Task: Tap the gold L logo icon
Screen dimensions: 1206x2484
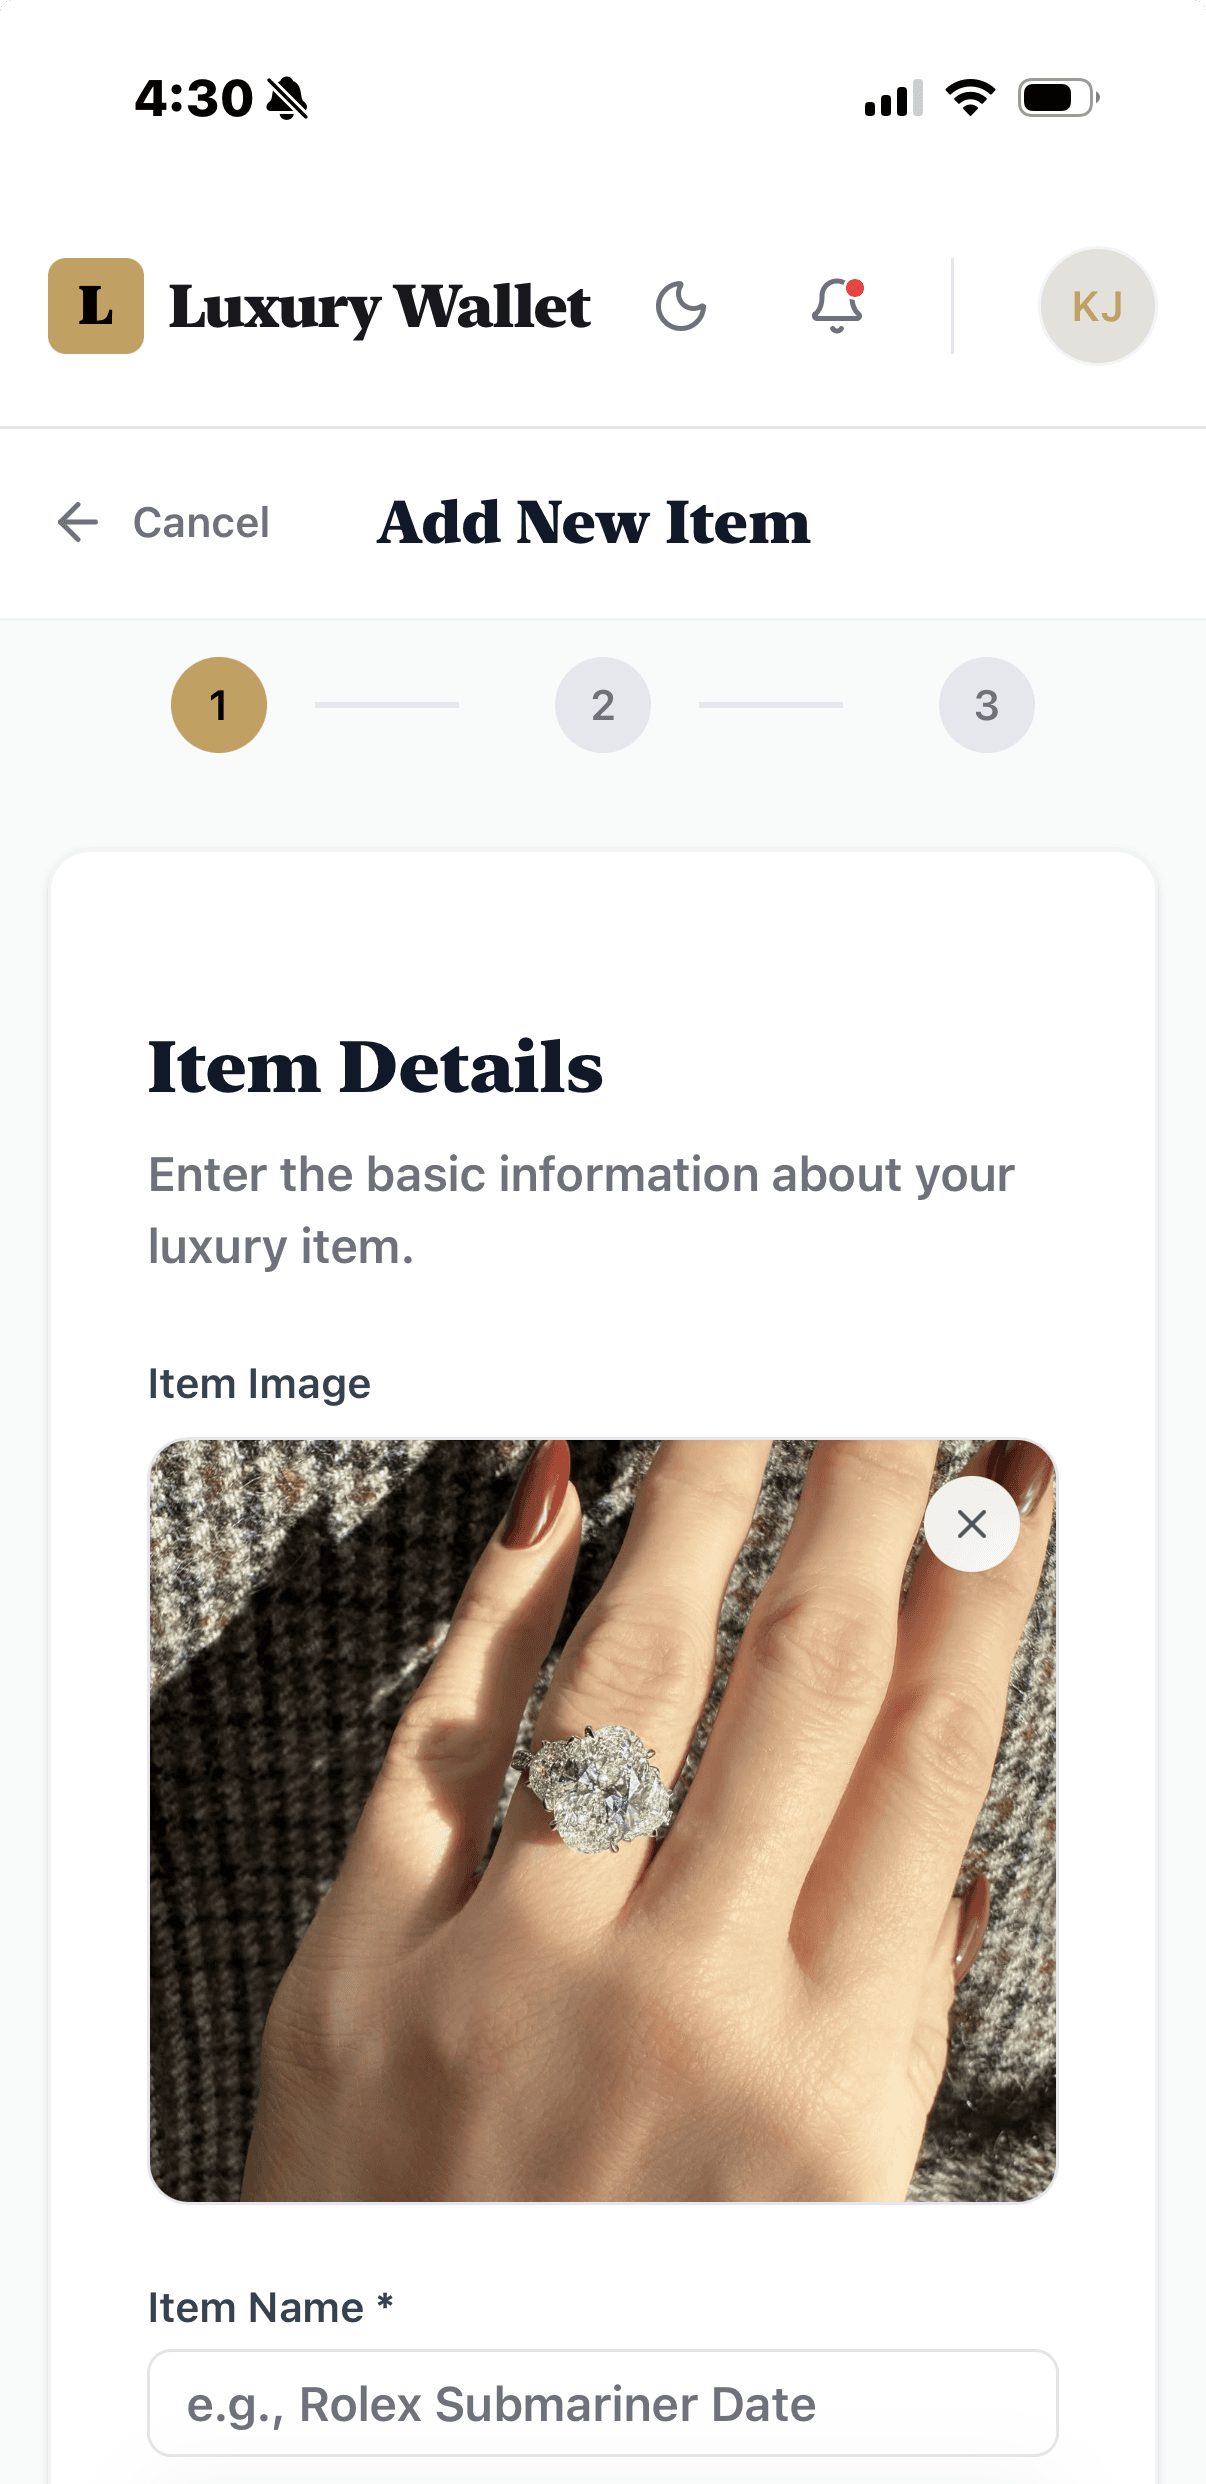Action: tap(96, 306)
